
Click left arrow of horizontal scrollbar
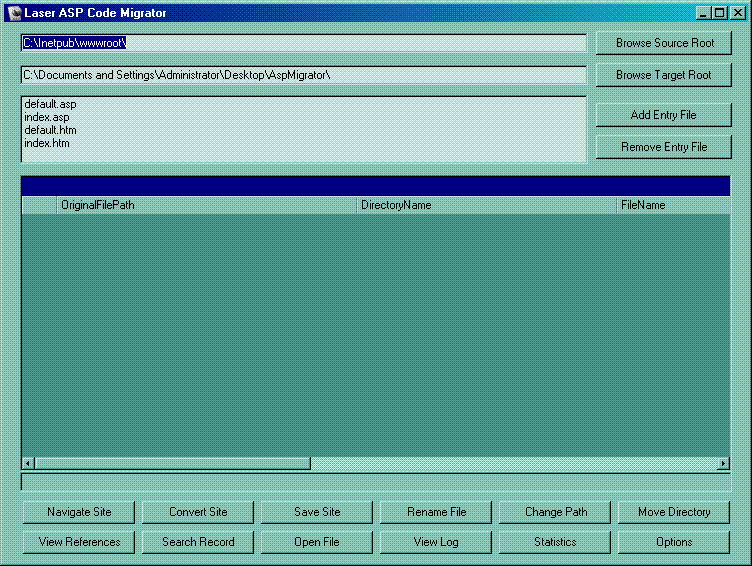tap(29, 463)
